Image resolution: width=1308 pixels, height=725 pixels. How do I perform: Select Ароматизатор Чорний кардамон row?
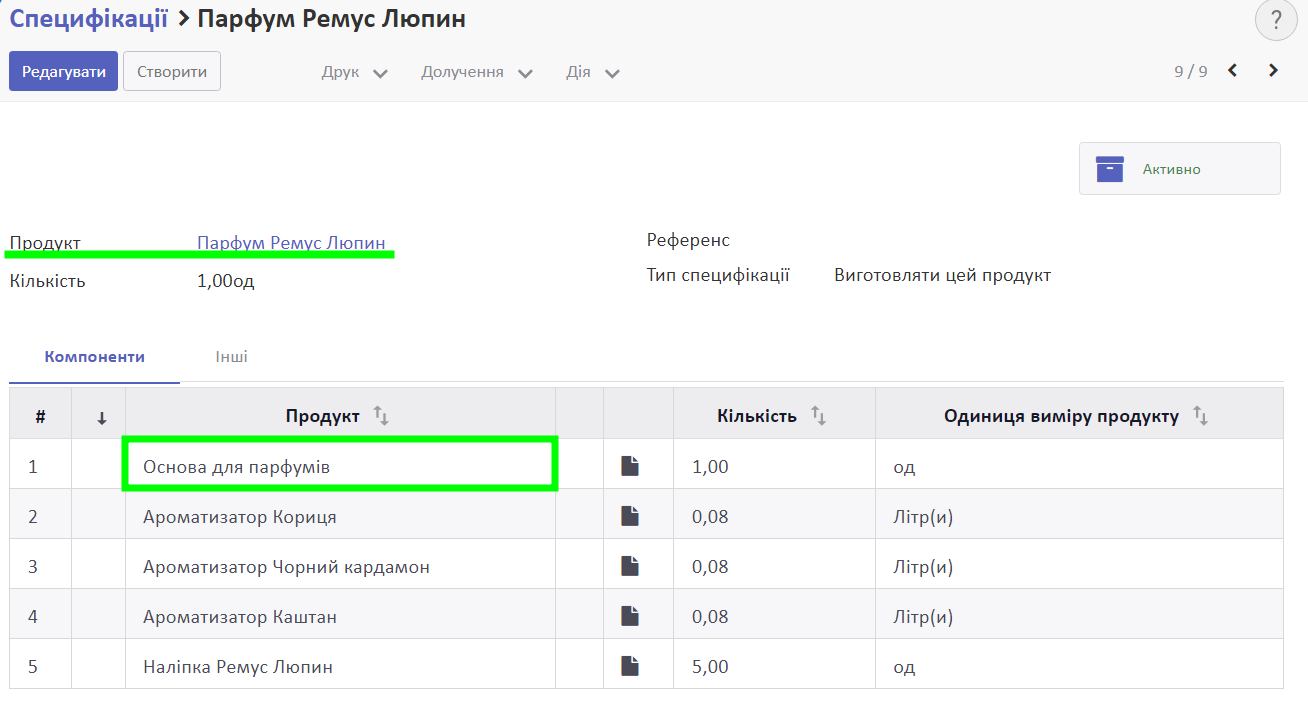(646, 565)
